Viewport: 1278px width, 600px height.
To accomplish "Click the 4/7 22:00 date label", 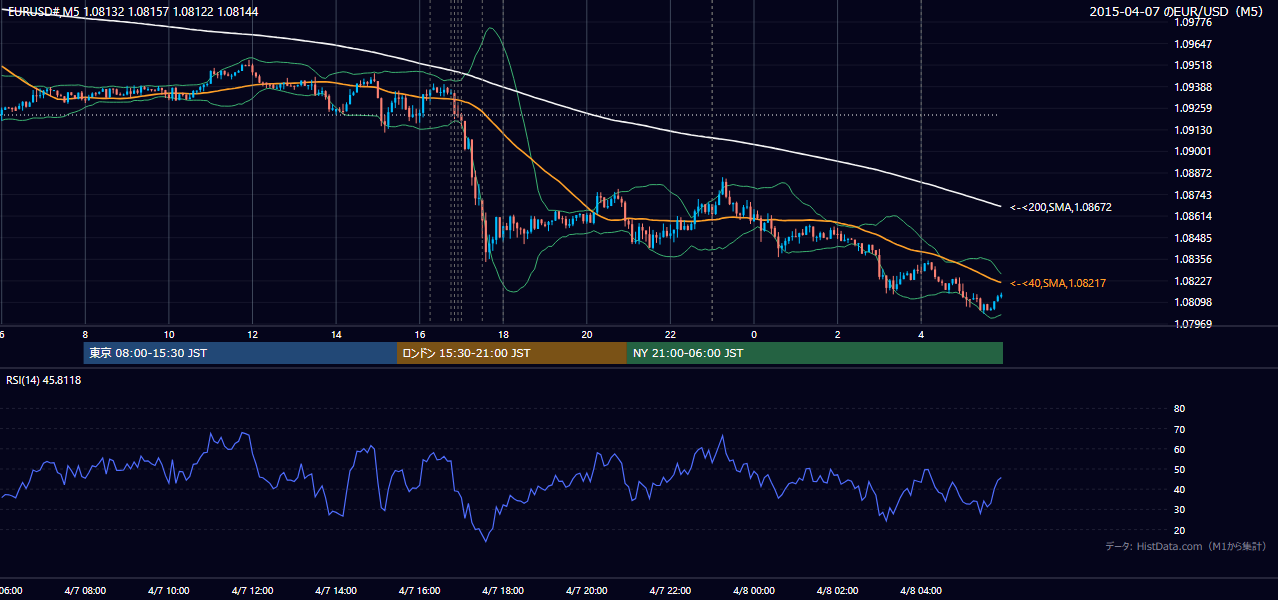I will click(670, 591).
